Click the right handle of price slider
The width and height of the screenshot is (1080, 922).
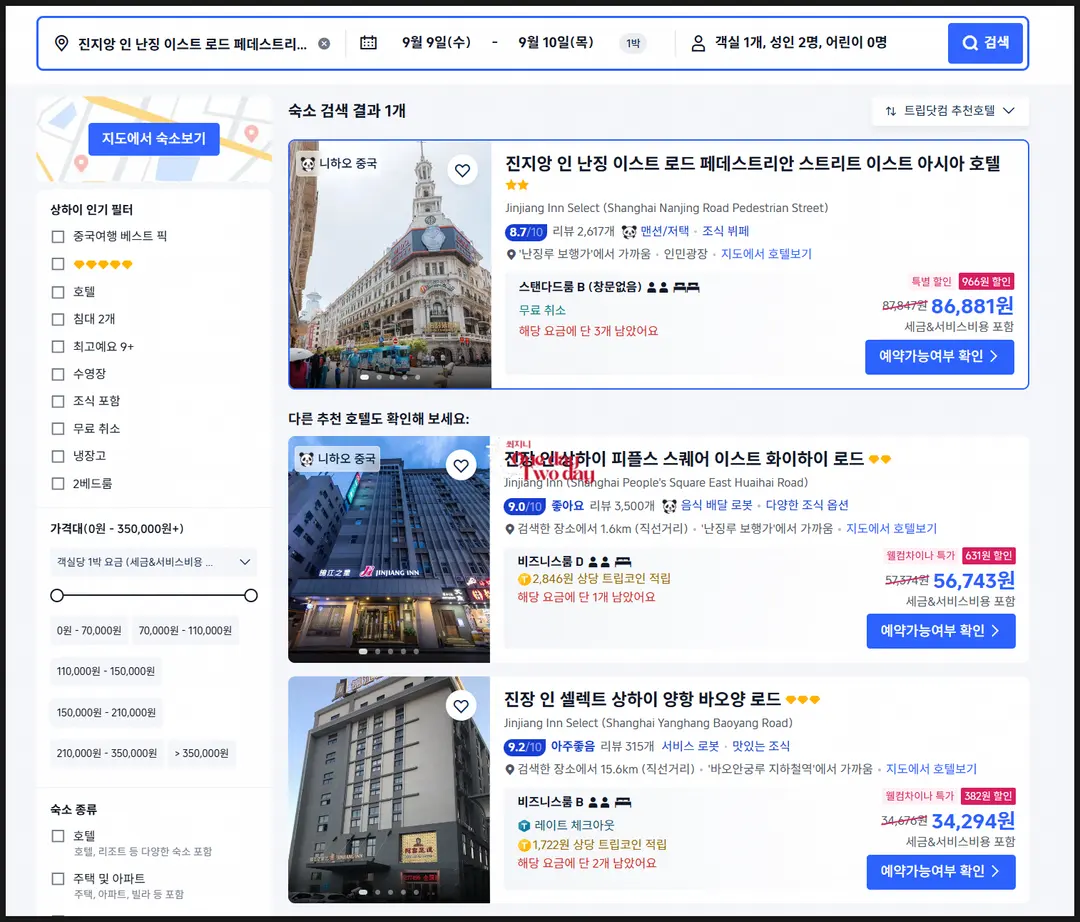click(x=251, y=596)
